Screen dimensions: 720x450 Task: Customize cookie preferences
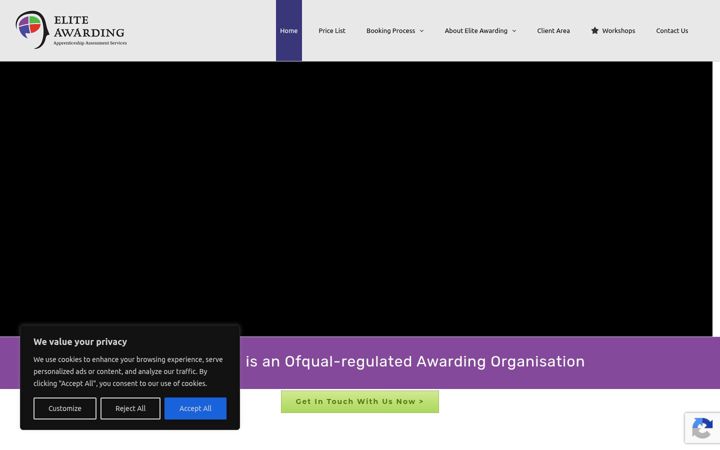point(65,408)
